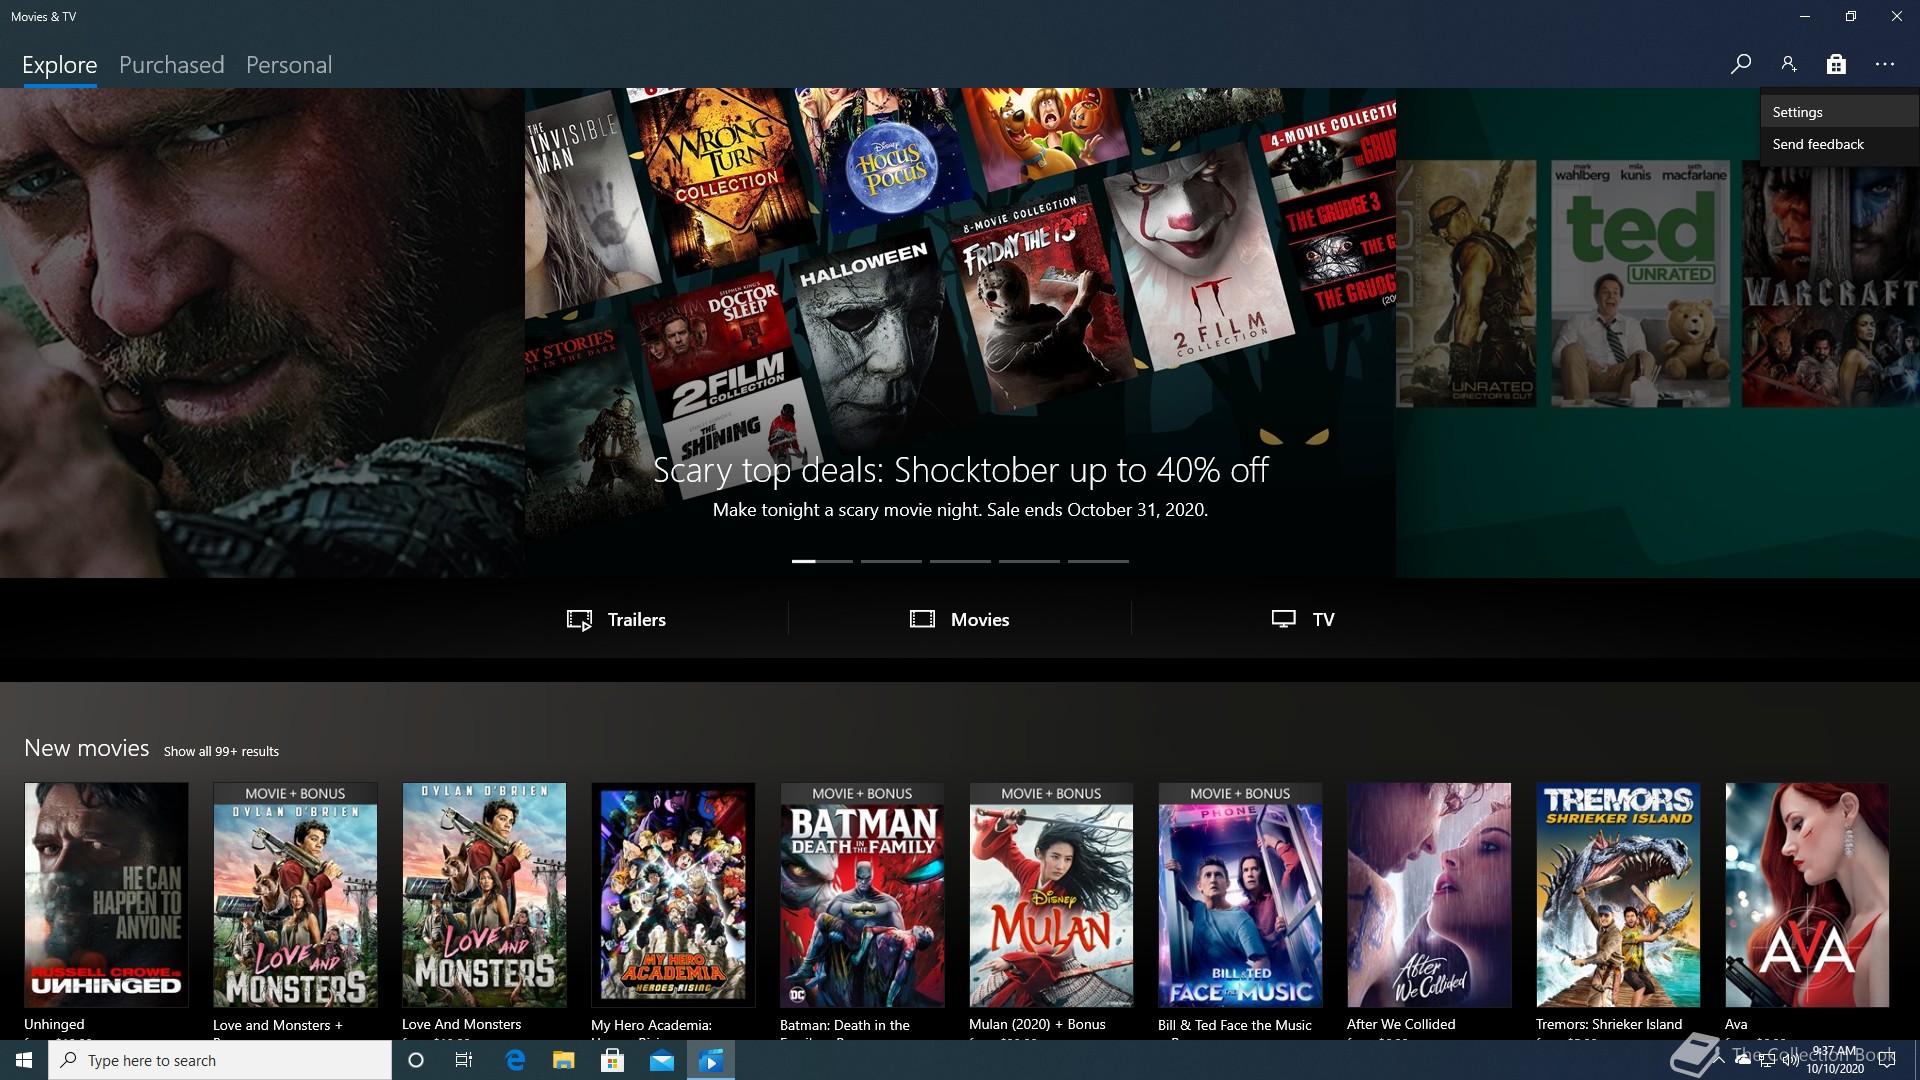Select the first carousel slide indicator
This screenshot has width=1920, height=1080.
click(x=822, y=561)
